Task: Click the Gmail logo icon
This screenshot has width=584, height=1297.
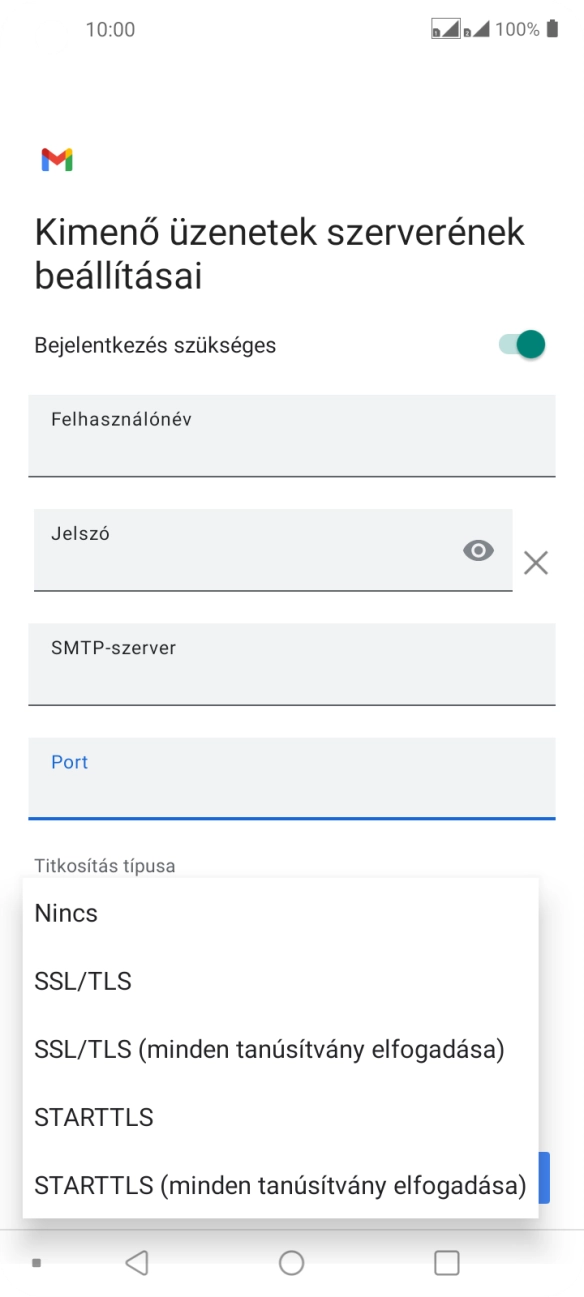Action: click(x=55, y=158)
